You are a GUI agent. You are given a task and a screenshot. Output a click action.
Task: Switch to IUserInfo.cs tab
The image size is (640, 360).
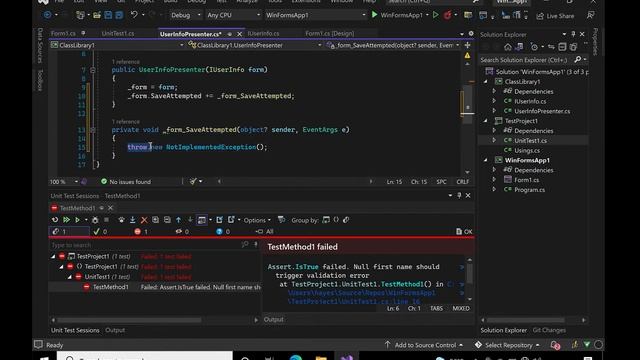click(263, 33)
